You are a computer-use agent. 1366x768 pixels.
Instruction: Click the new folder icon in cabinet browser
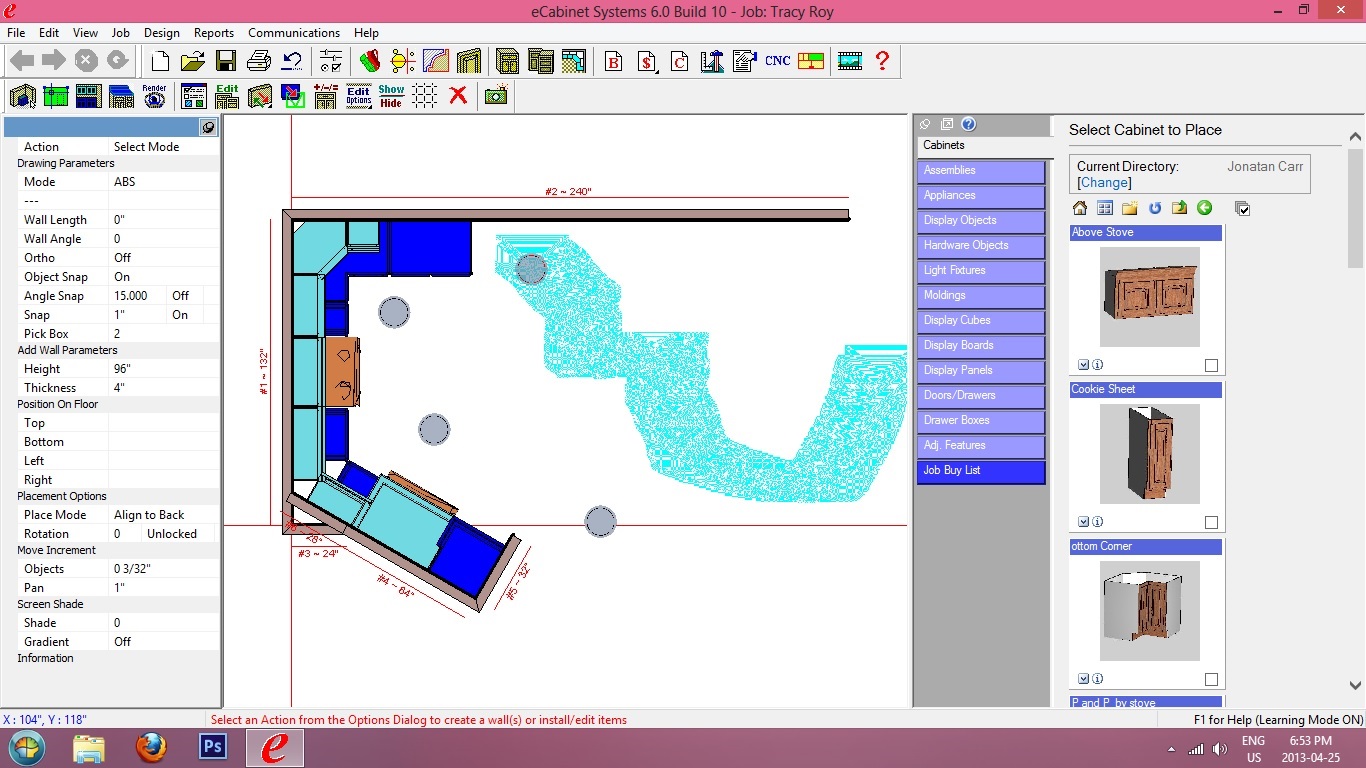[x=1130, y=208]
